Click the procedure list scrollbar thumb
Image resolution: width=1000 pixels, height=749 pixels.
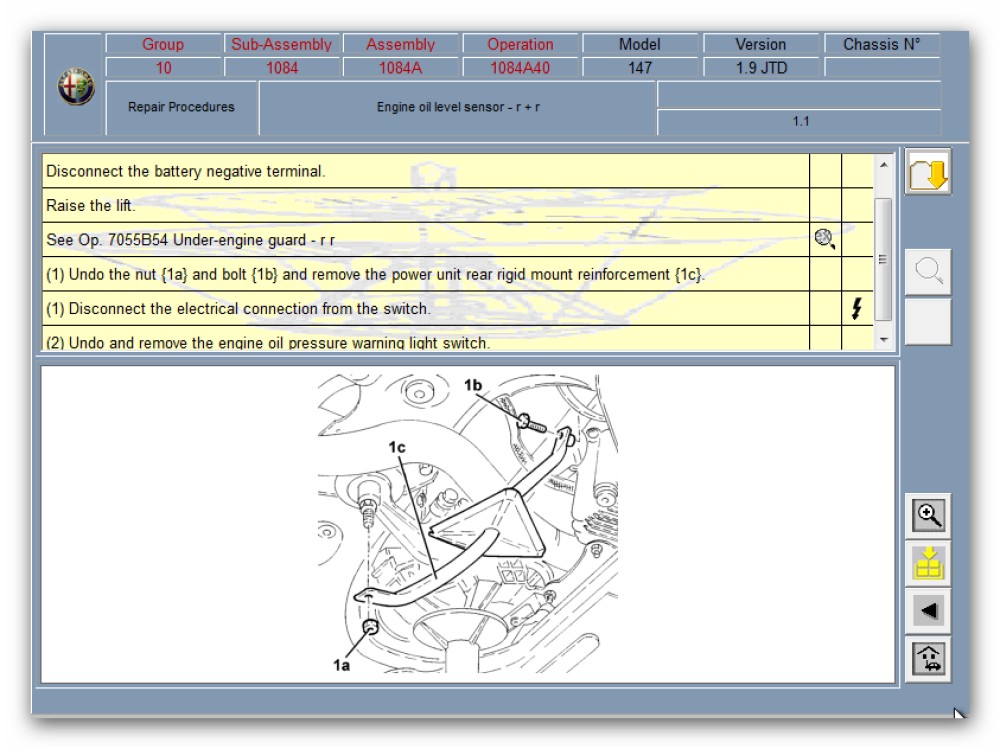pyautogui.click(x=883, y=258)
